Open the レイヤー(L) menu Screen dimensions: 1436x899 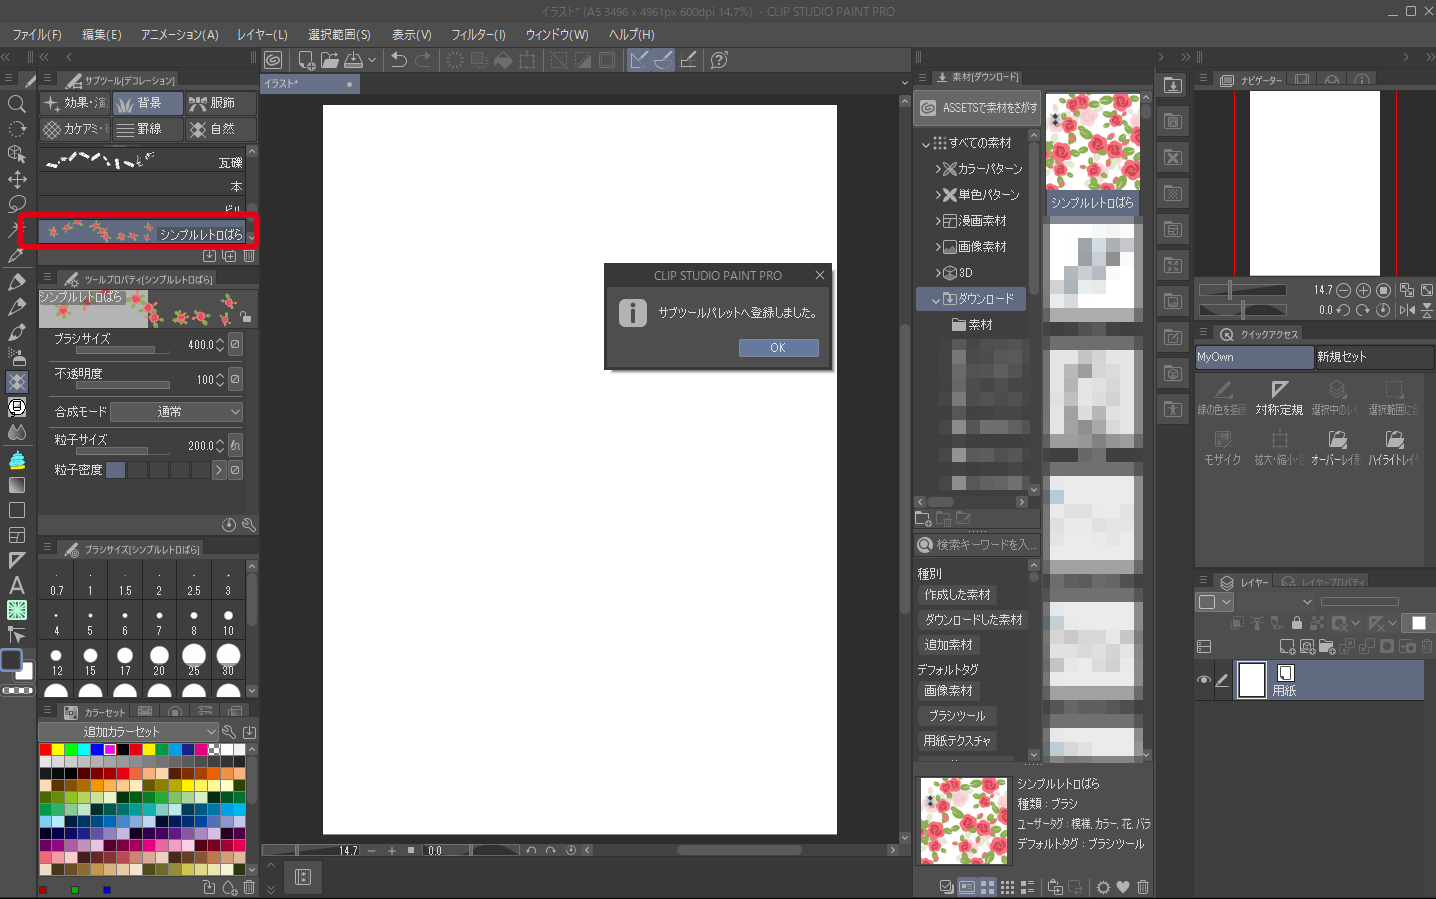pos(262,34)
